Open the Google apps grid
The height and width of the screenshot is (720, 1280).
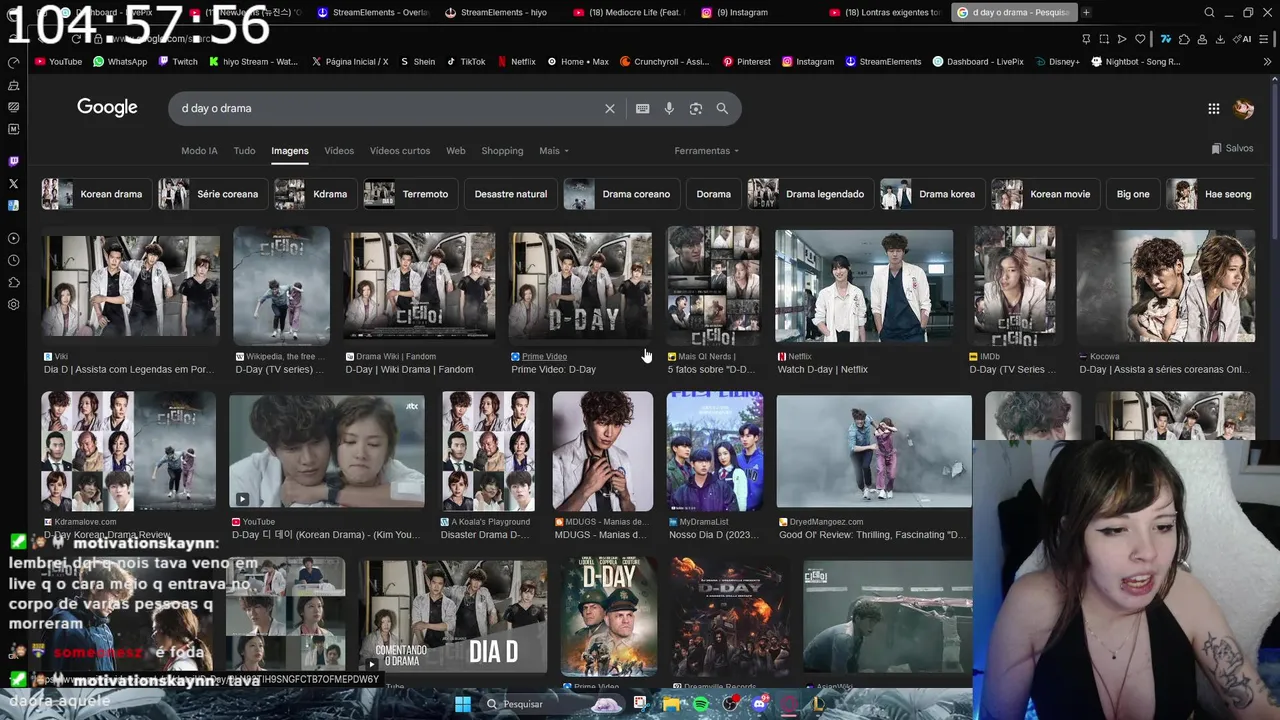pos(1213,108)
